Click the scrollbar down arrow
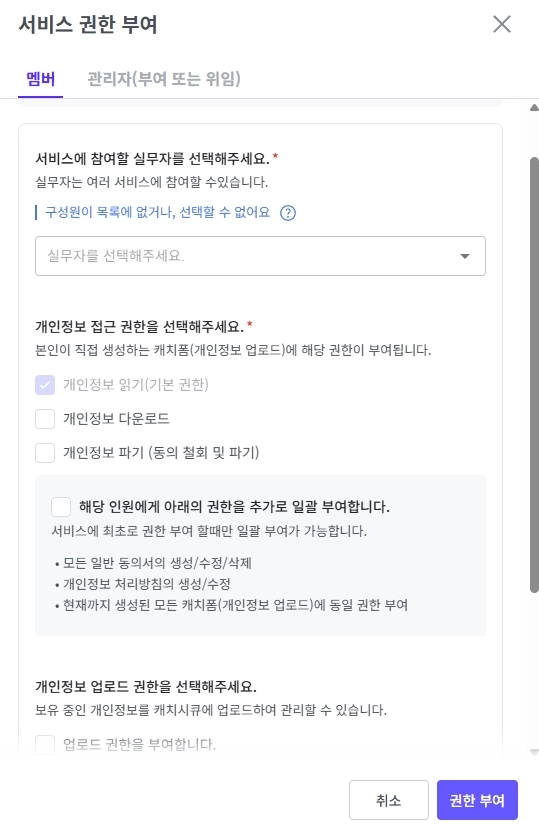The width and height of the screenshot is (539, 833). 534,752
